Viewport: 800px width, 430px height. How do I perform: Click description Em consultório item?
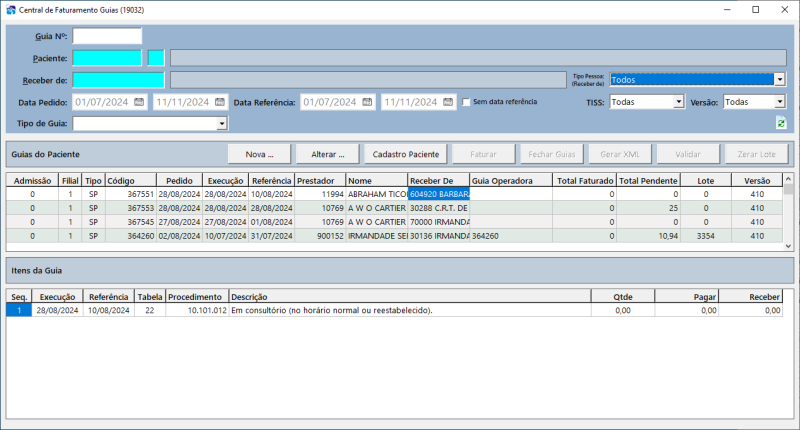pos(410,310)
